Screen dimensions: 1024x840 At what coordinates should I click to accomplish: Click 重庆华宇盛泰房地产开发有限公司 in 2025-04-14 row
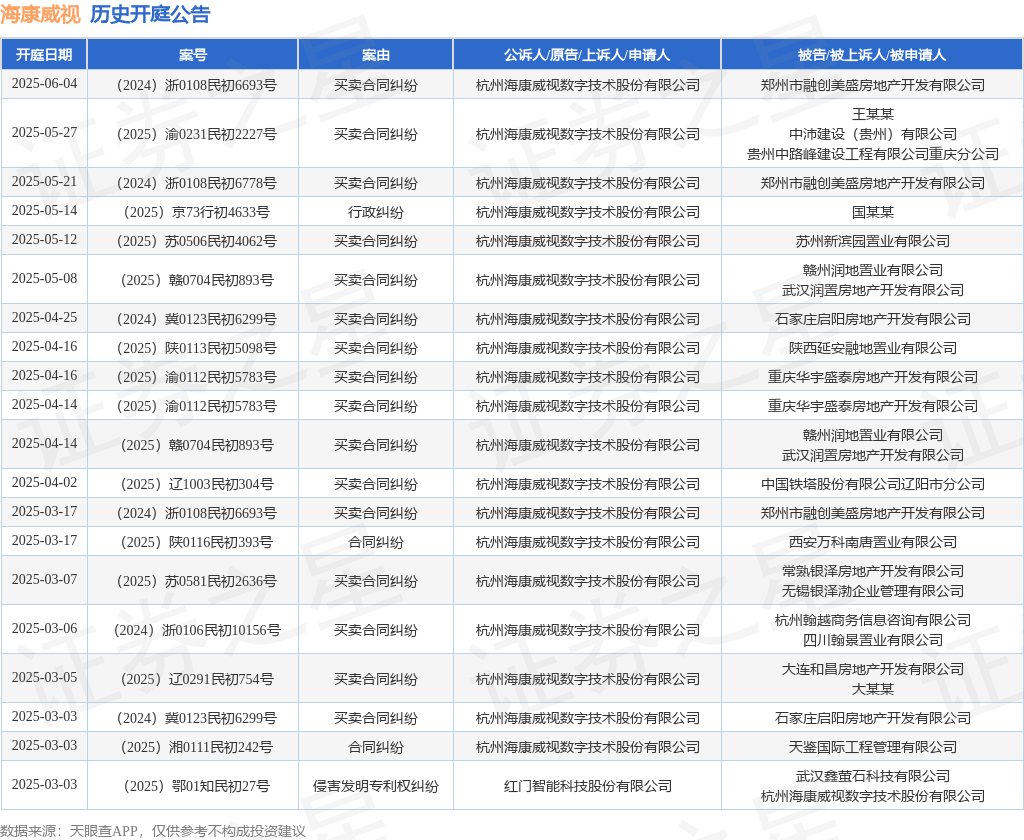click(872, 406)
